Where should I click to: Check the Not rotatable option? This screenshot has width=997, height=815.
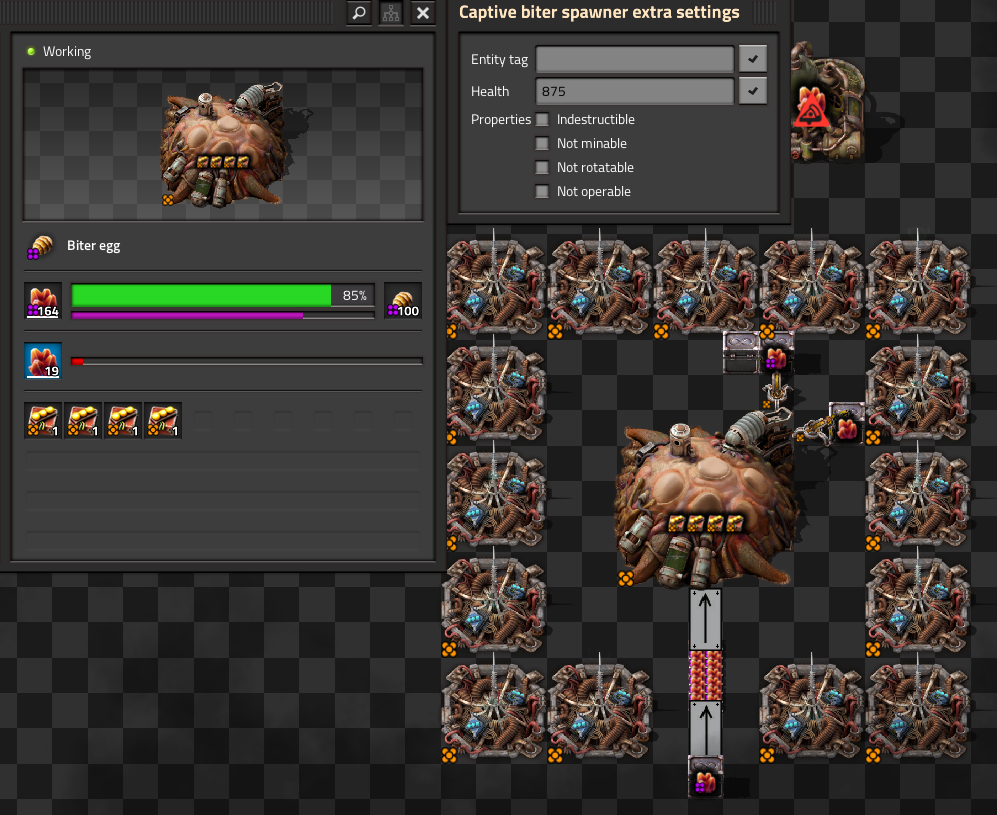click(x=542, y=168)
